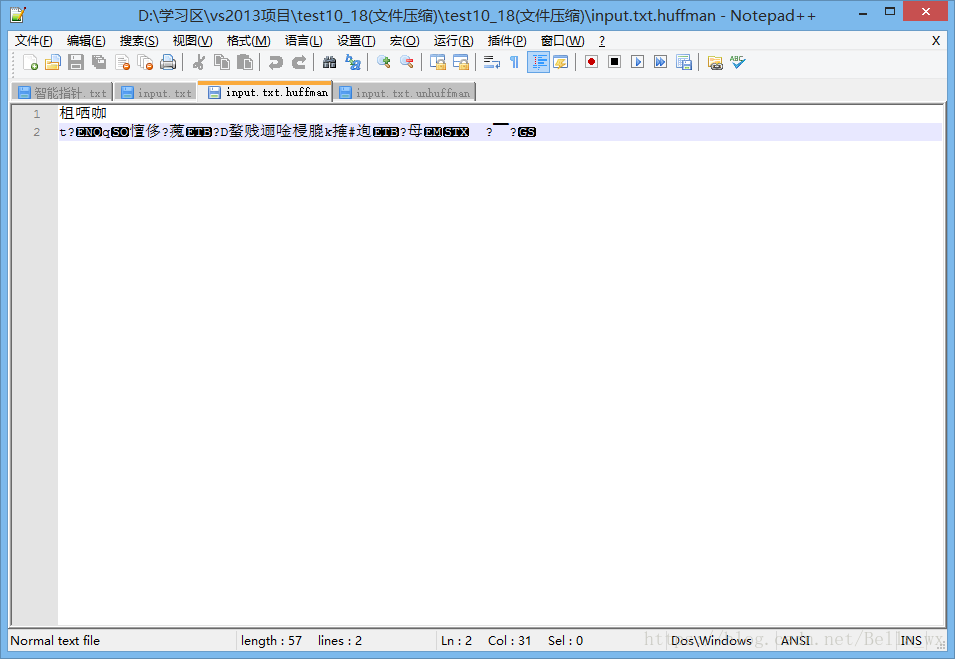Viewport: 955px width, 659px height.
Task: Open the 搜索(S) menu
Action: click(139, 41)
